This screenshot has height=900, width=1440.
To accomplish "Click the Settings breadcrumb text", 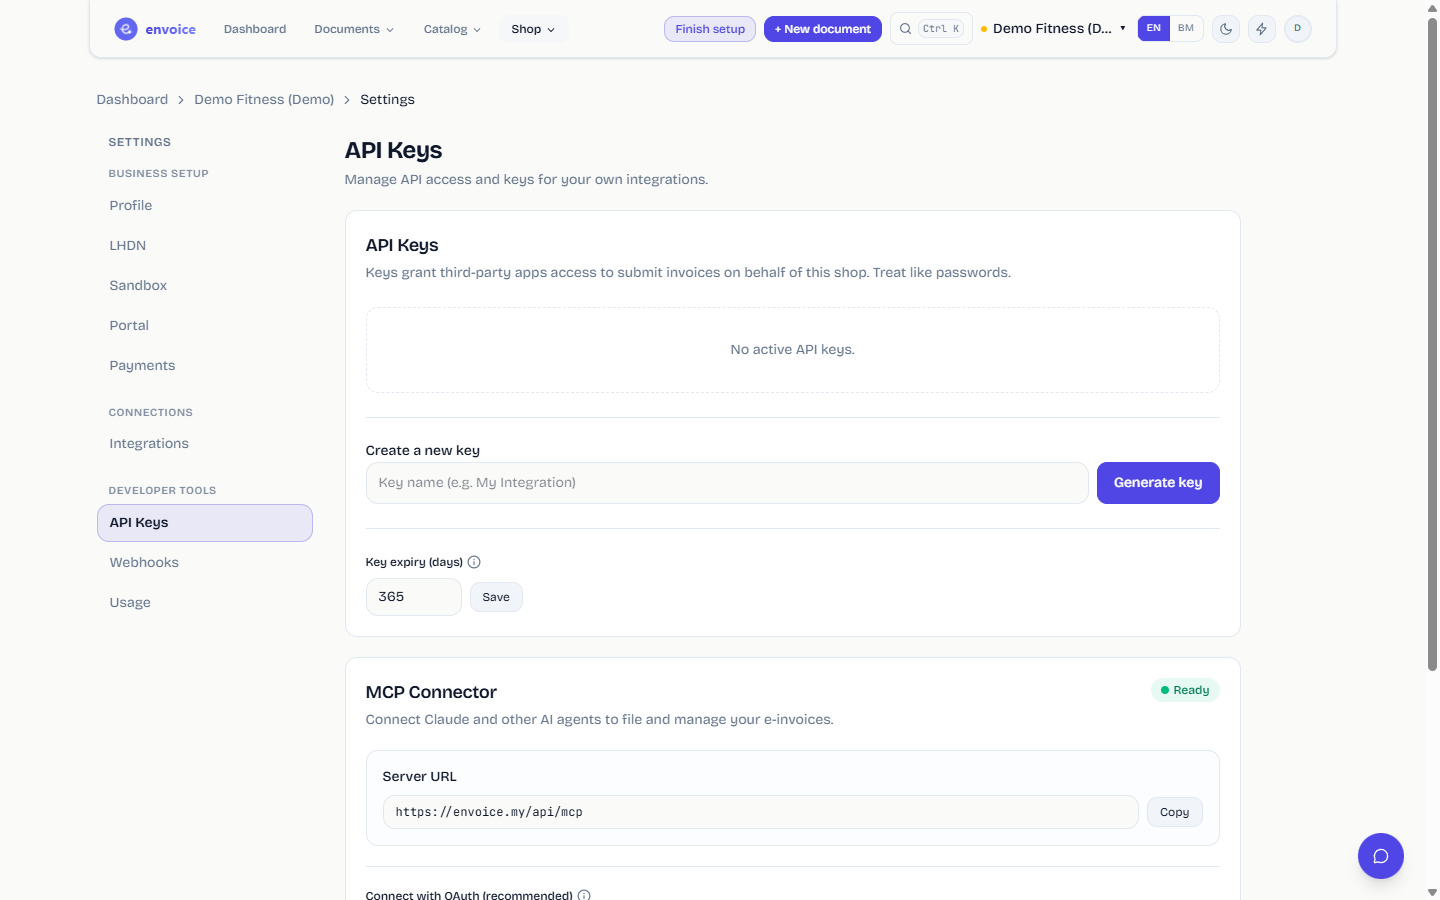I will pos(387,100).
